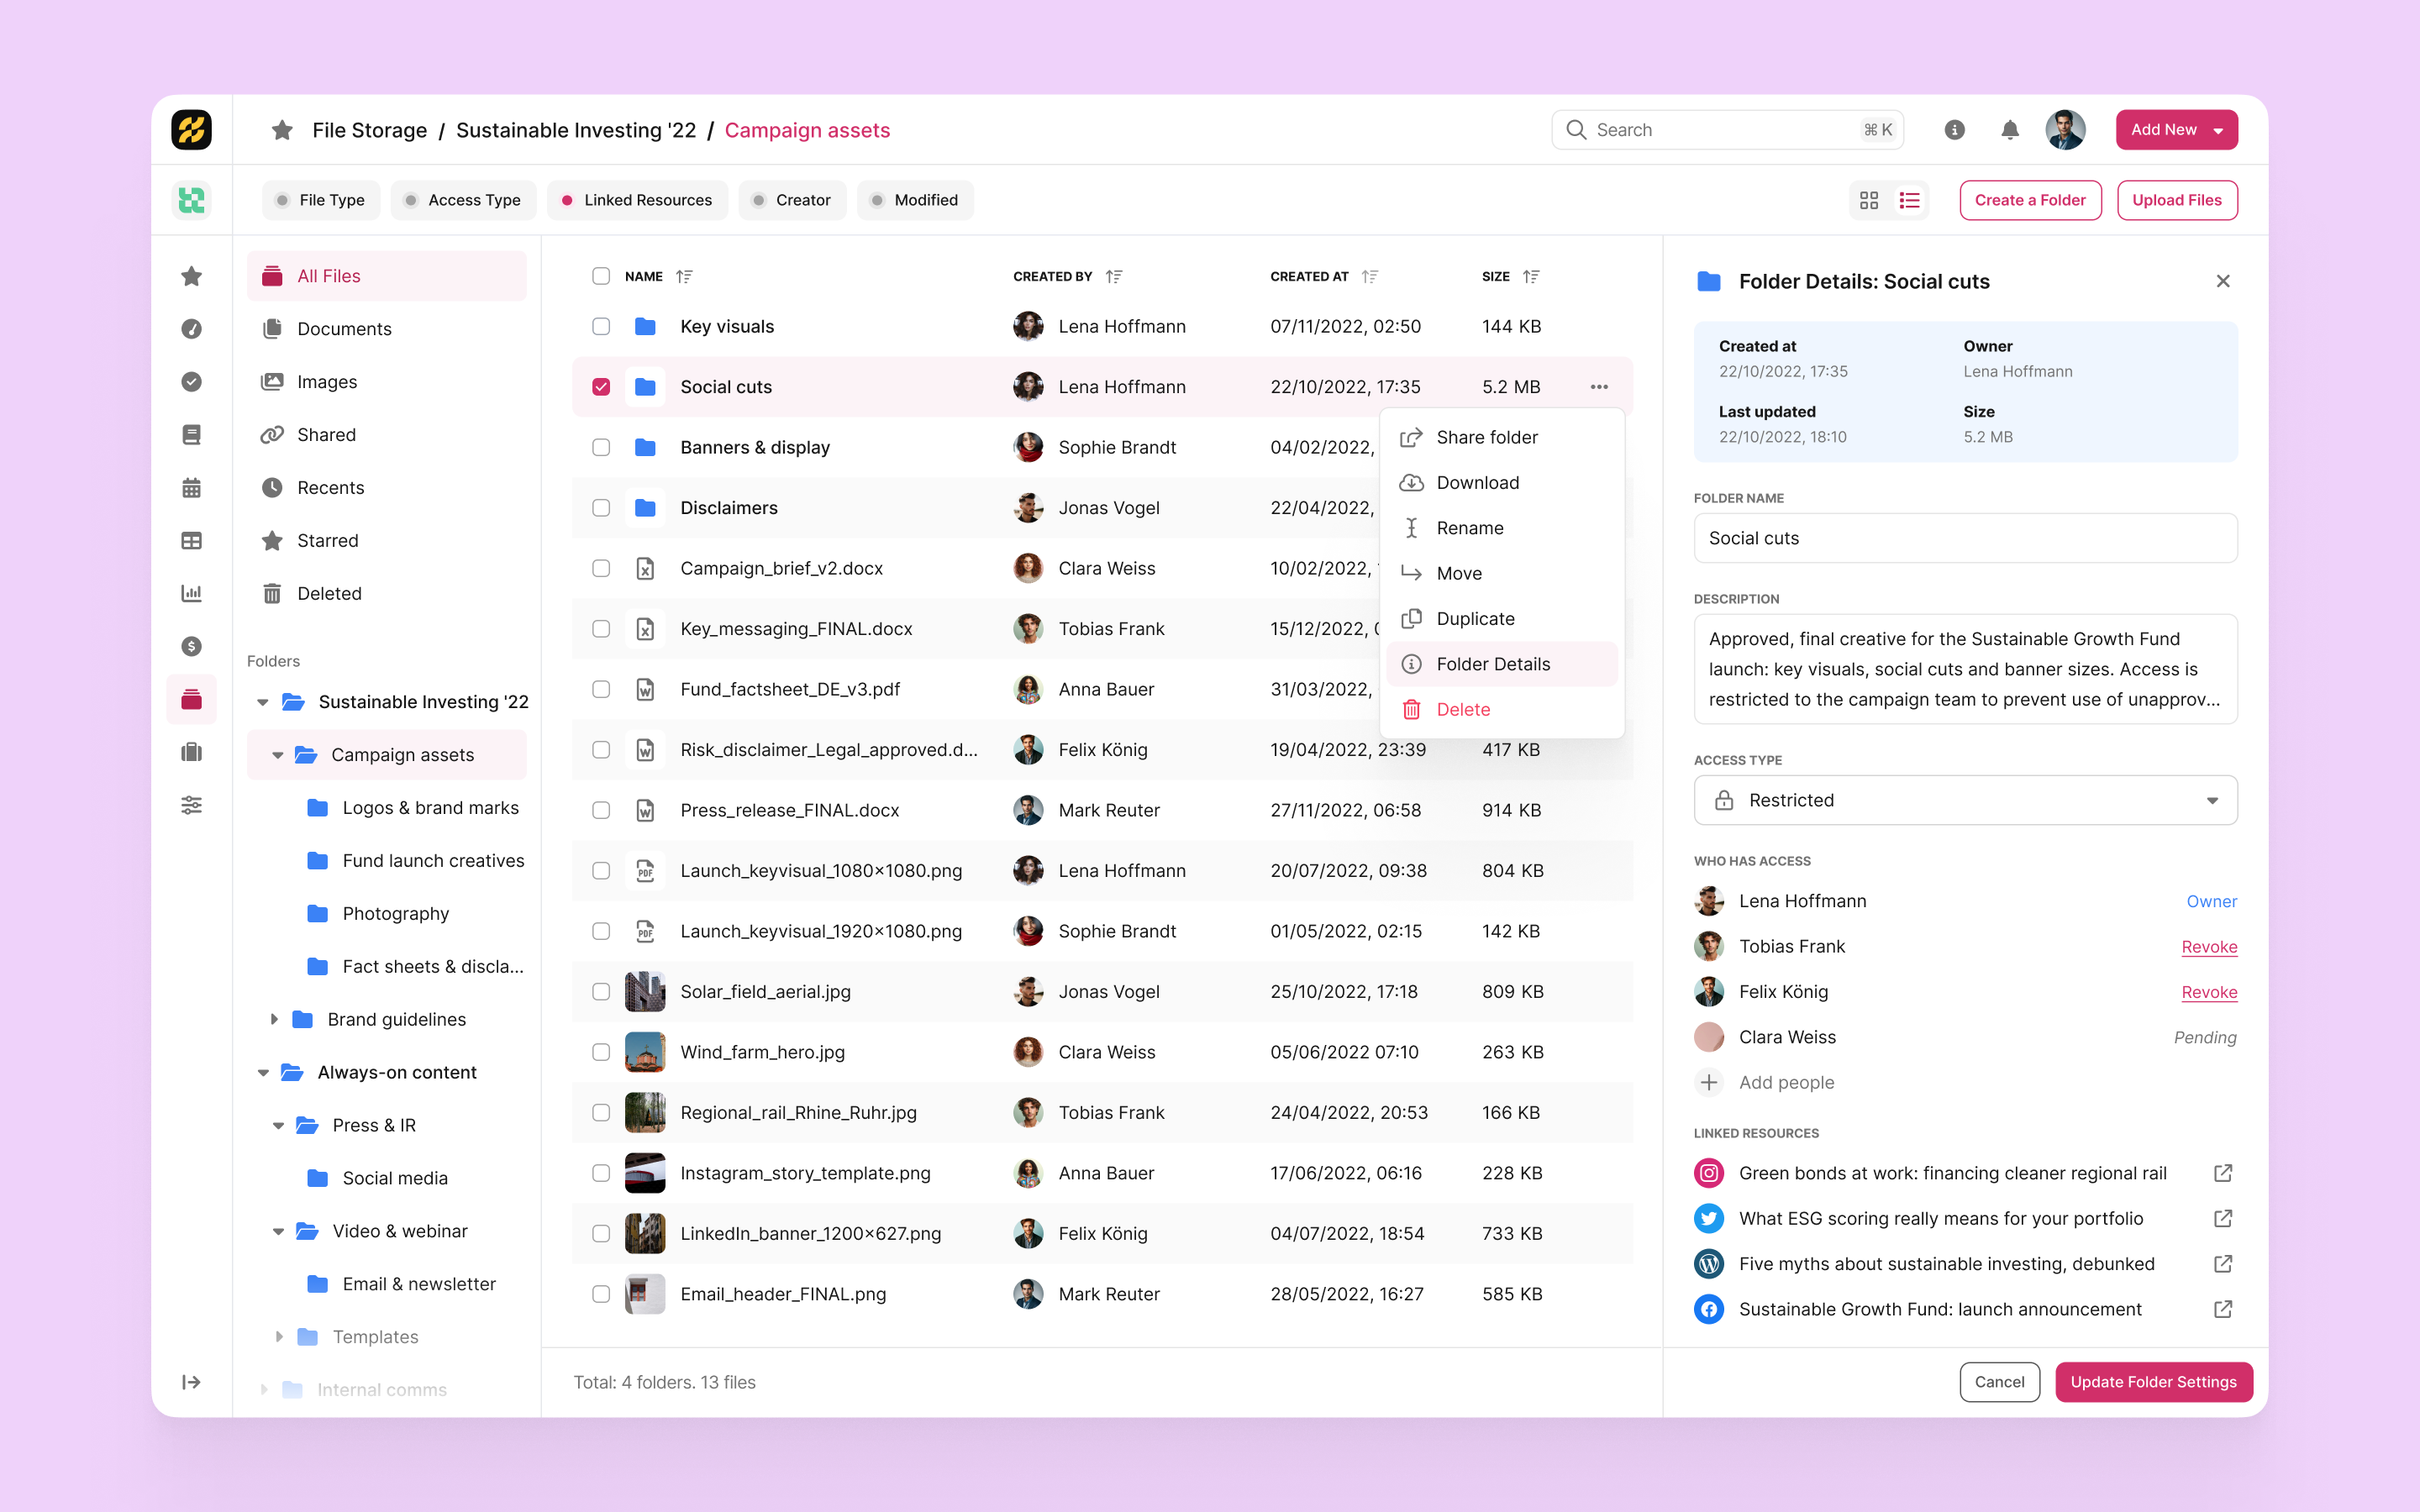2420x1512 pixels.
Task: Collapse the Always-on content folder
Action: 263,1072
